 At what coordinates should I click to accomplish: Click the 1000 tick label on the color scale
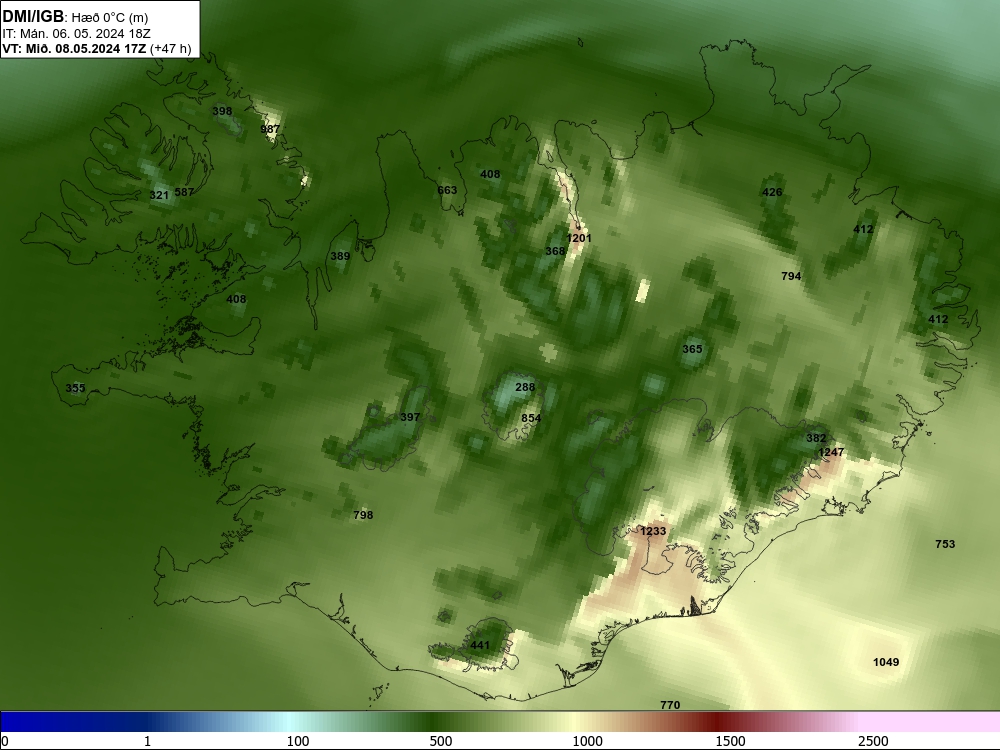tap(587, 741)
